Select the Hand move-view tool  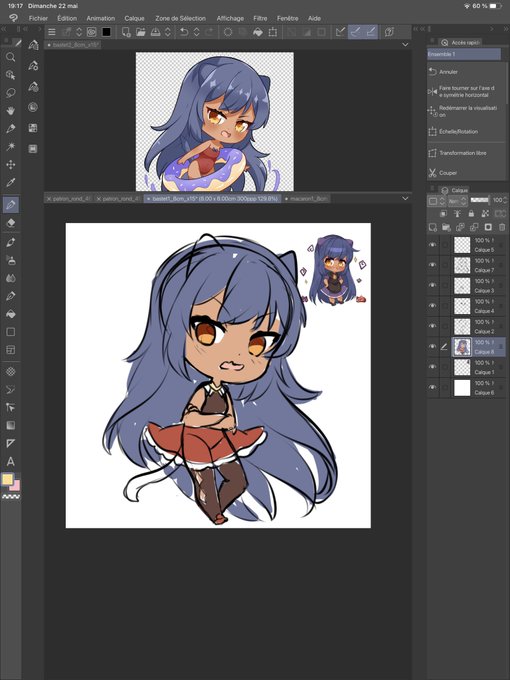[x=11, y=111]
